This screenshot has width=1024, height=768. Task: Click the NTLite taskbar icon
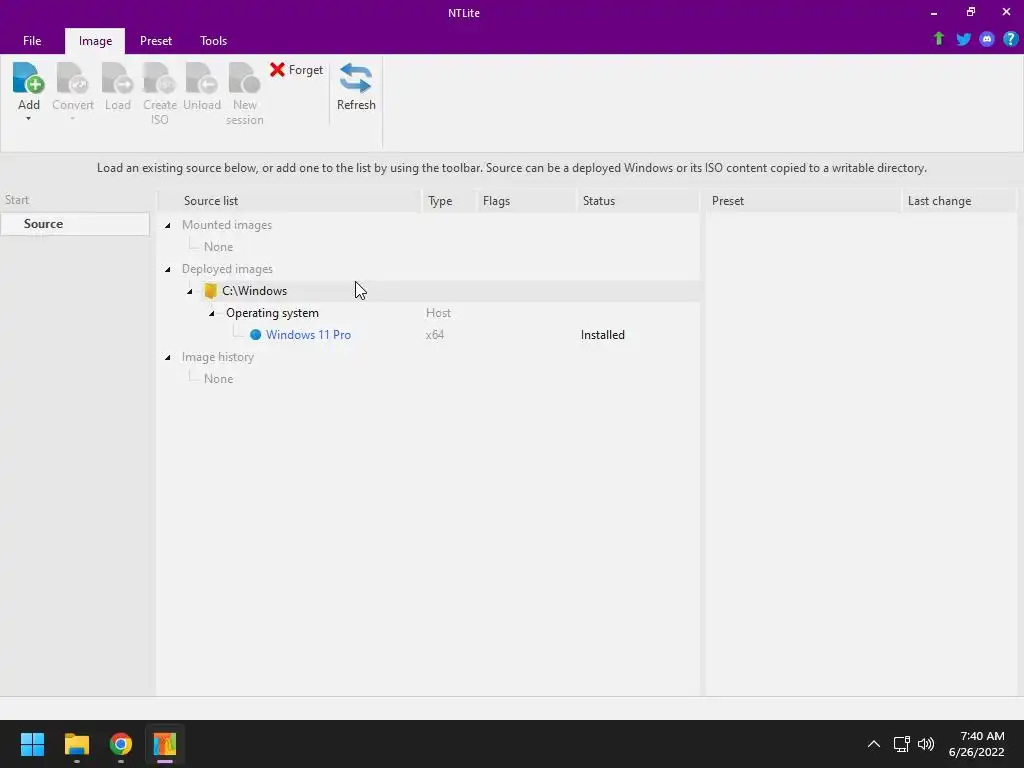tap(165, 744)
